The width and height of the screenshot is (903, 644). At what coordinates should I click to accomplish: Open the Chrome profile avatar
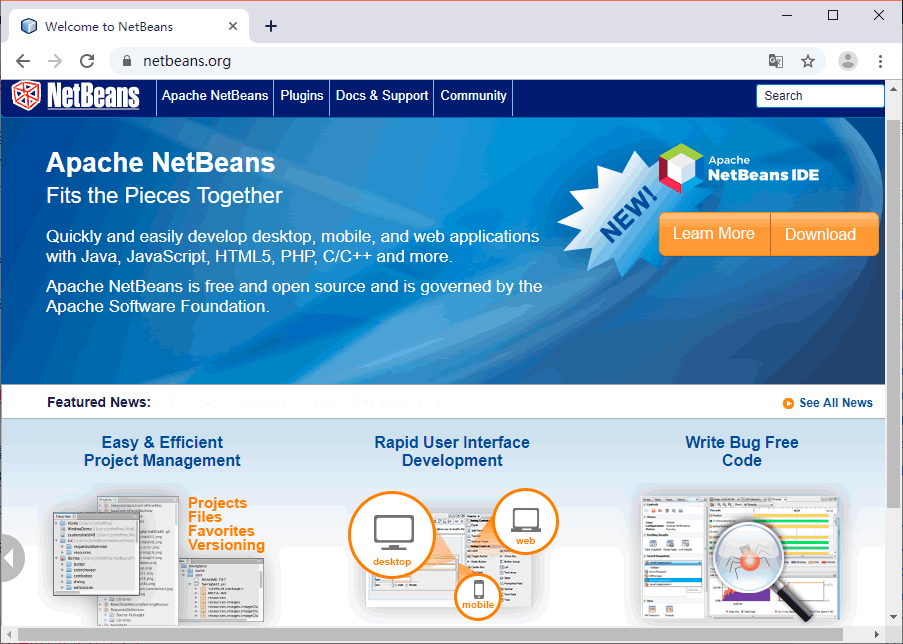847,60
